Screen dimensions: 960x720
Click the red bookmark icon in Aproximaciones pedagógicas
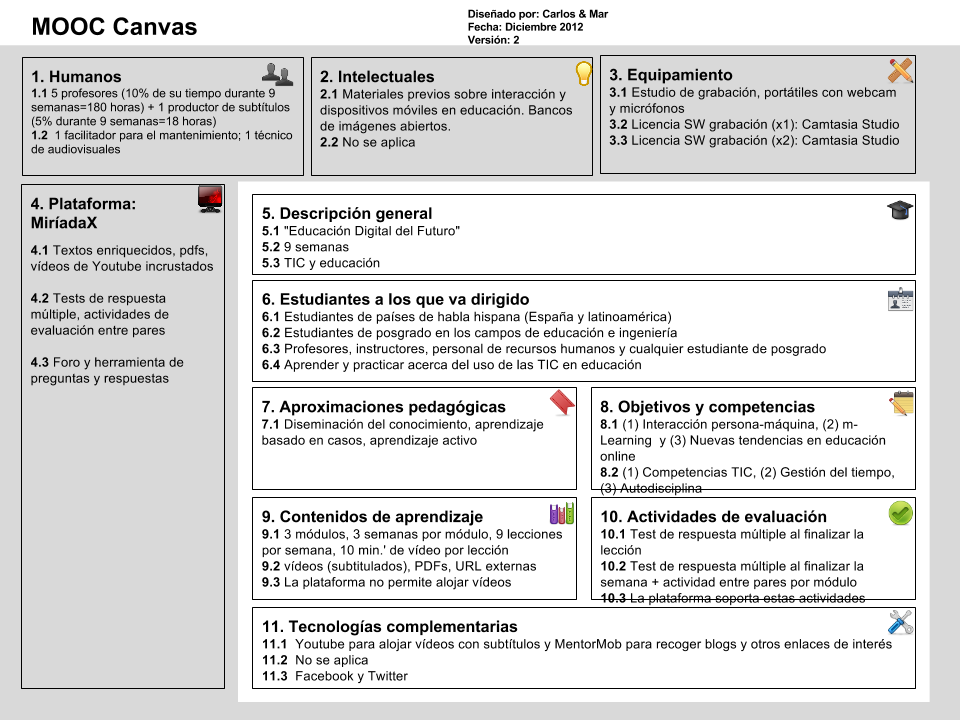click(x=562, y=403)
